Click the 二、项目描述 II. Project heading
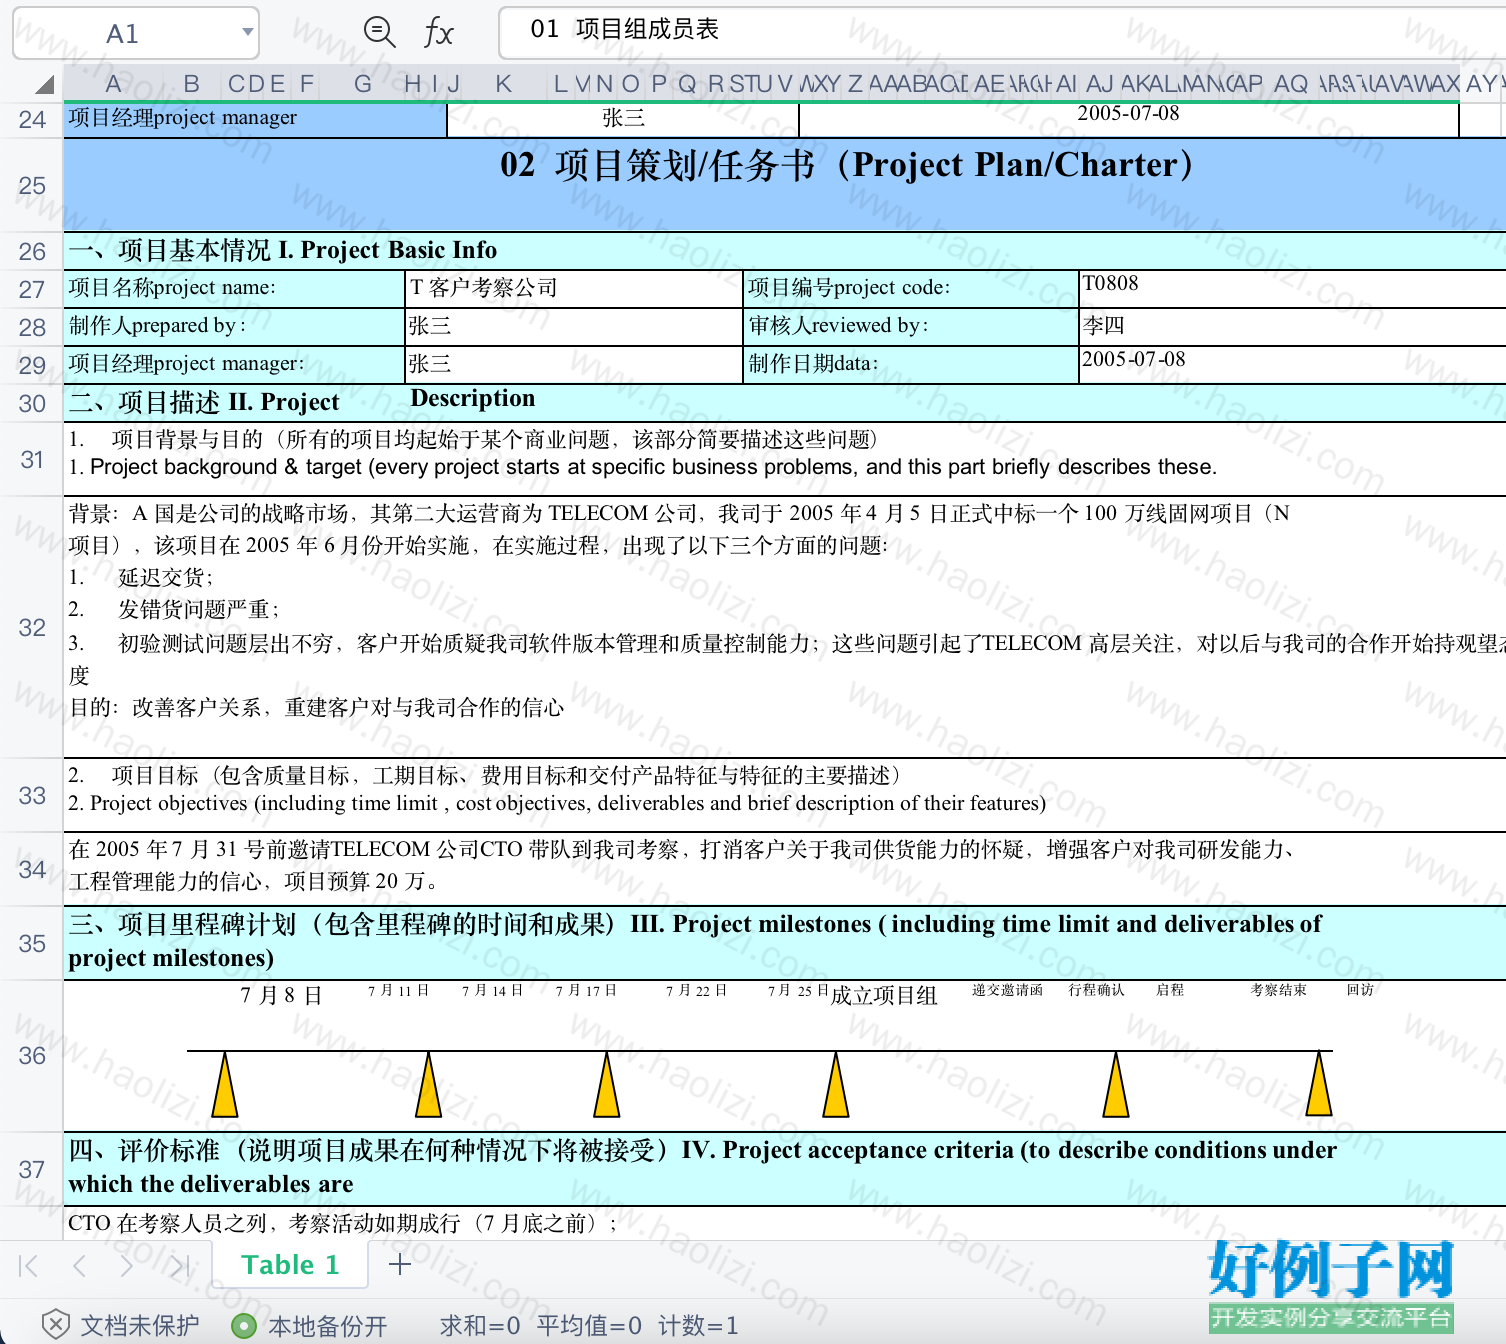 pyautogui.click(x=785, y=403)
